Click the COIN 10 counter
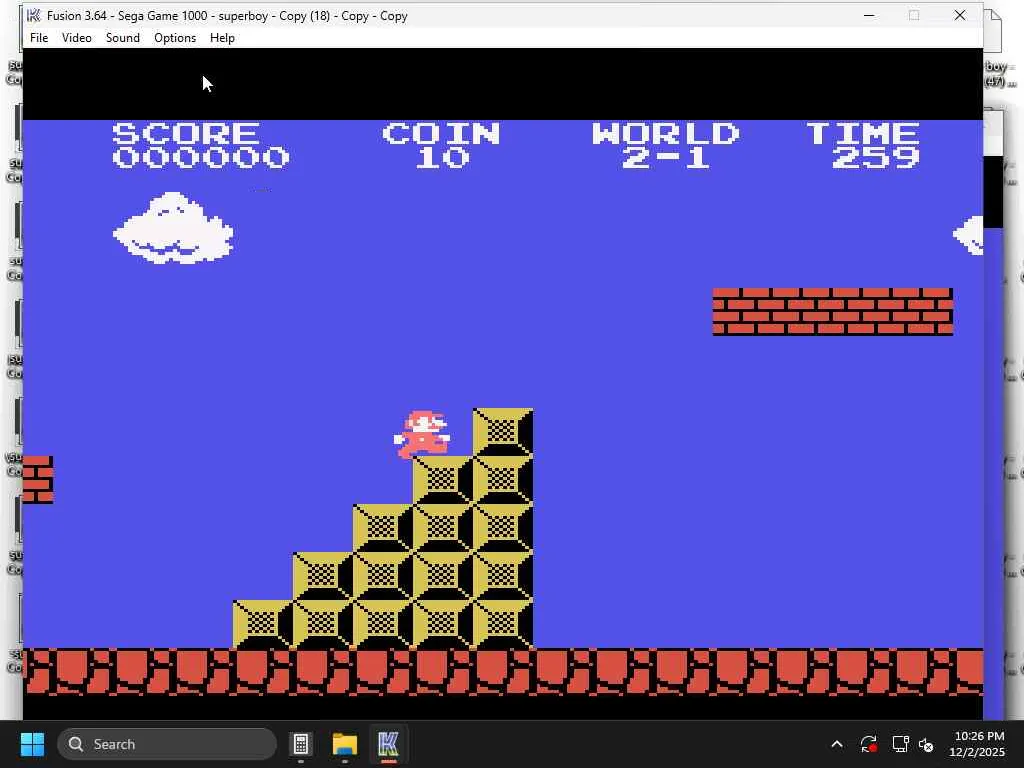Viewport: 1024px width, 768px height. (441, 146)
